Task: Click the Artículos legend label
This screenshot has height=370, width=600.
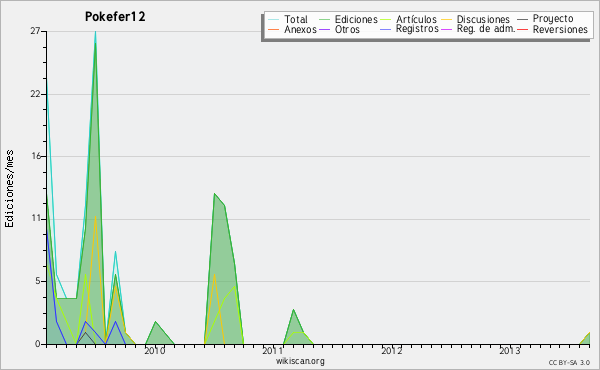Action: click(x=416, y=19)
